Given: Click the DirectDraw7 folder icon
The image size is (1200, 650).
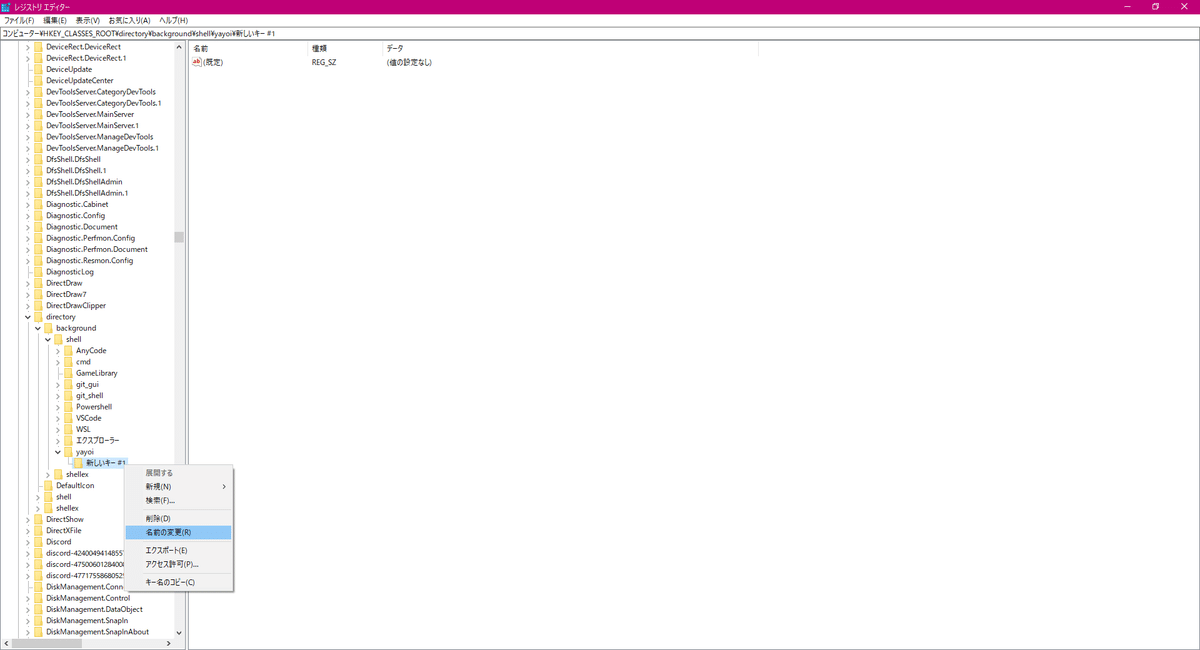Looking at the screenshot, I should pyautogui.click(x=38, y=294).
